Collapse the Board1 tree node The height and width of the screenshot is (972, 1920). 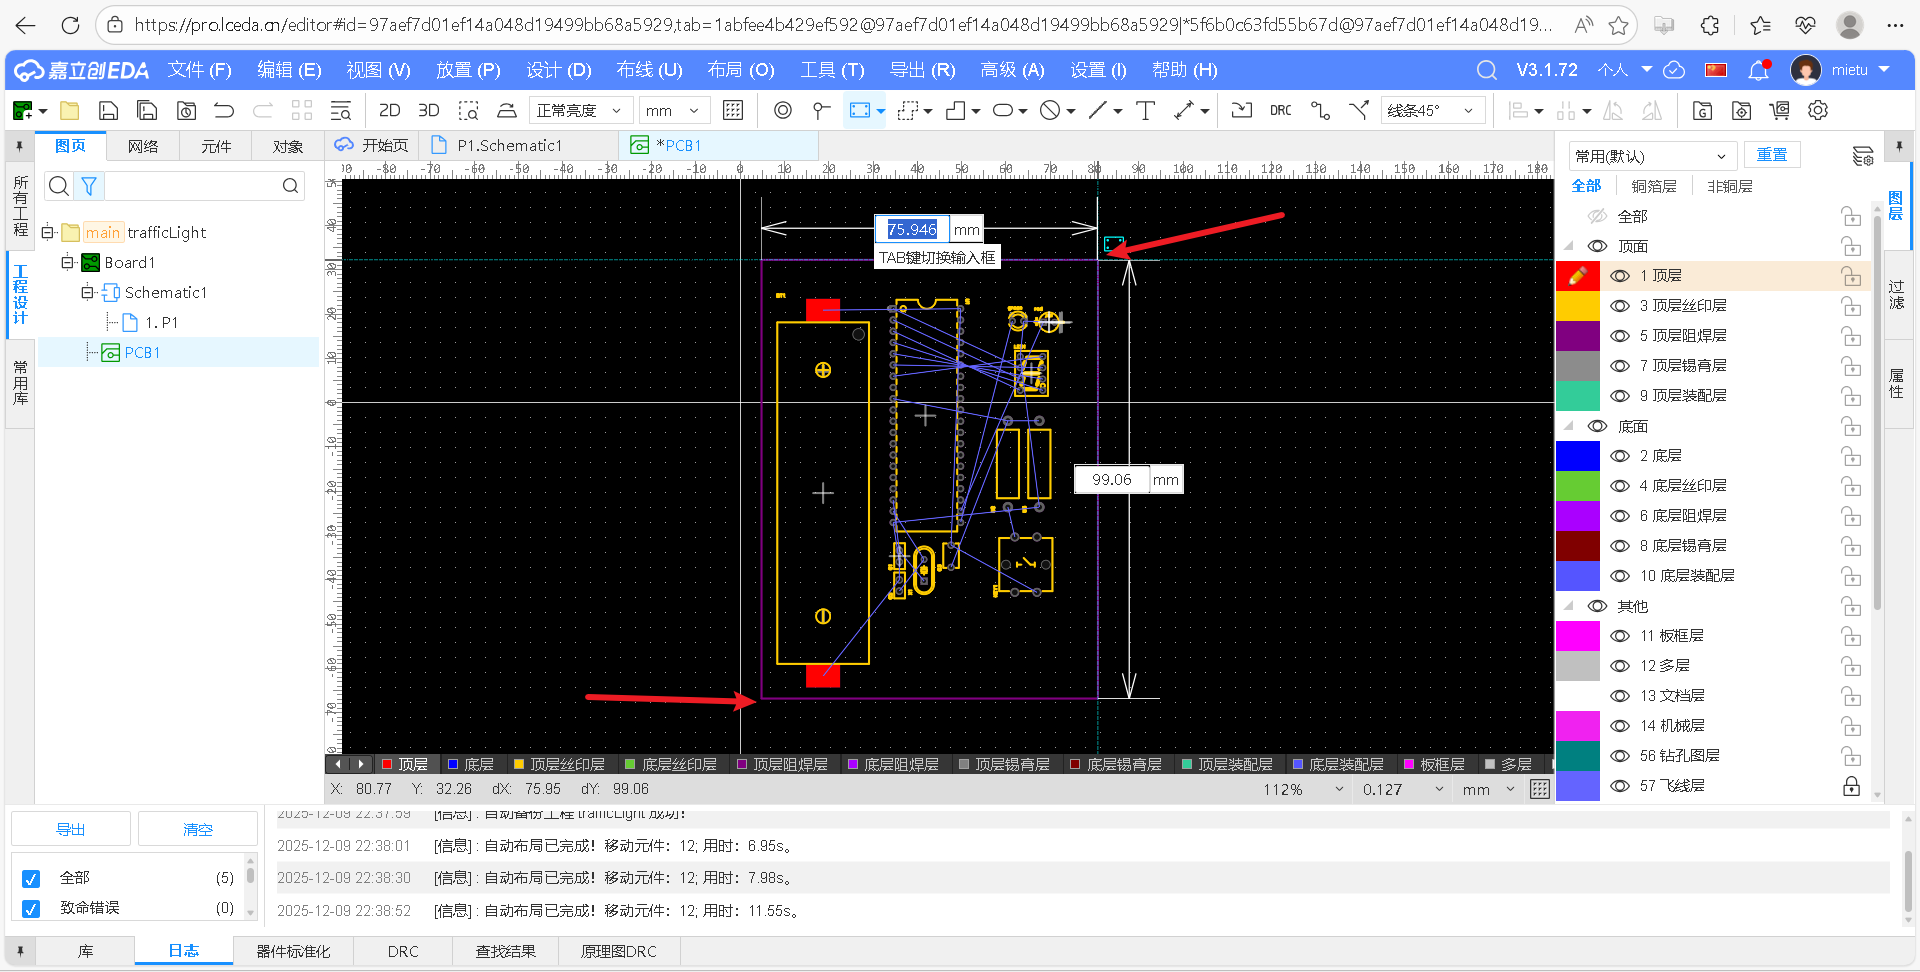pos(67,263)
